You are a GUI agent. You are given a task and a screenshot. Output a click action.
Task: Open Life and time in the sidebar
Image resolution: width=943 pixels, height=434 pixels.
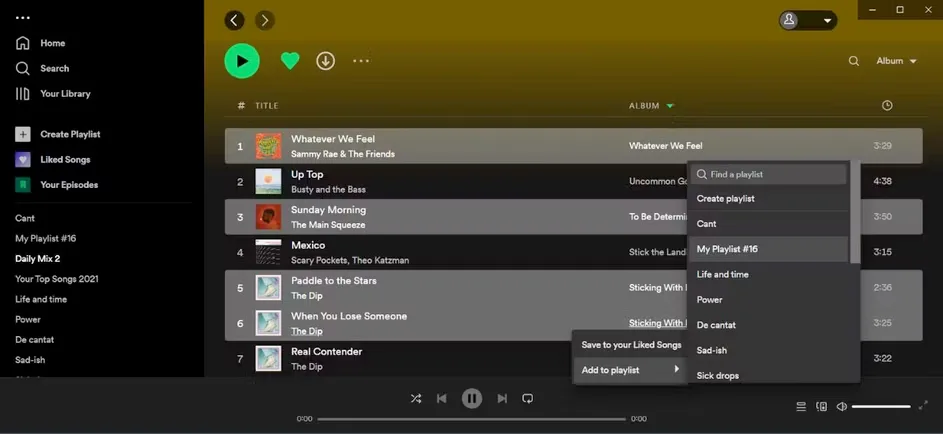41,299
